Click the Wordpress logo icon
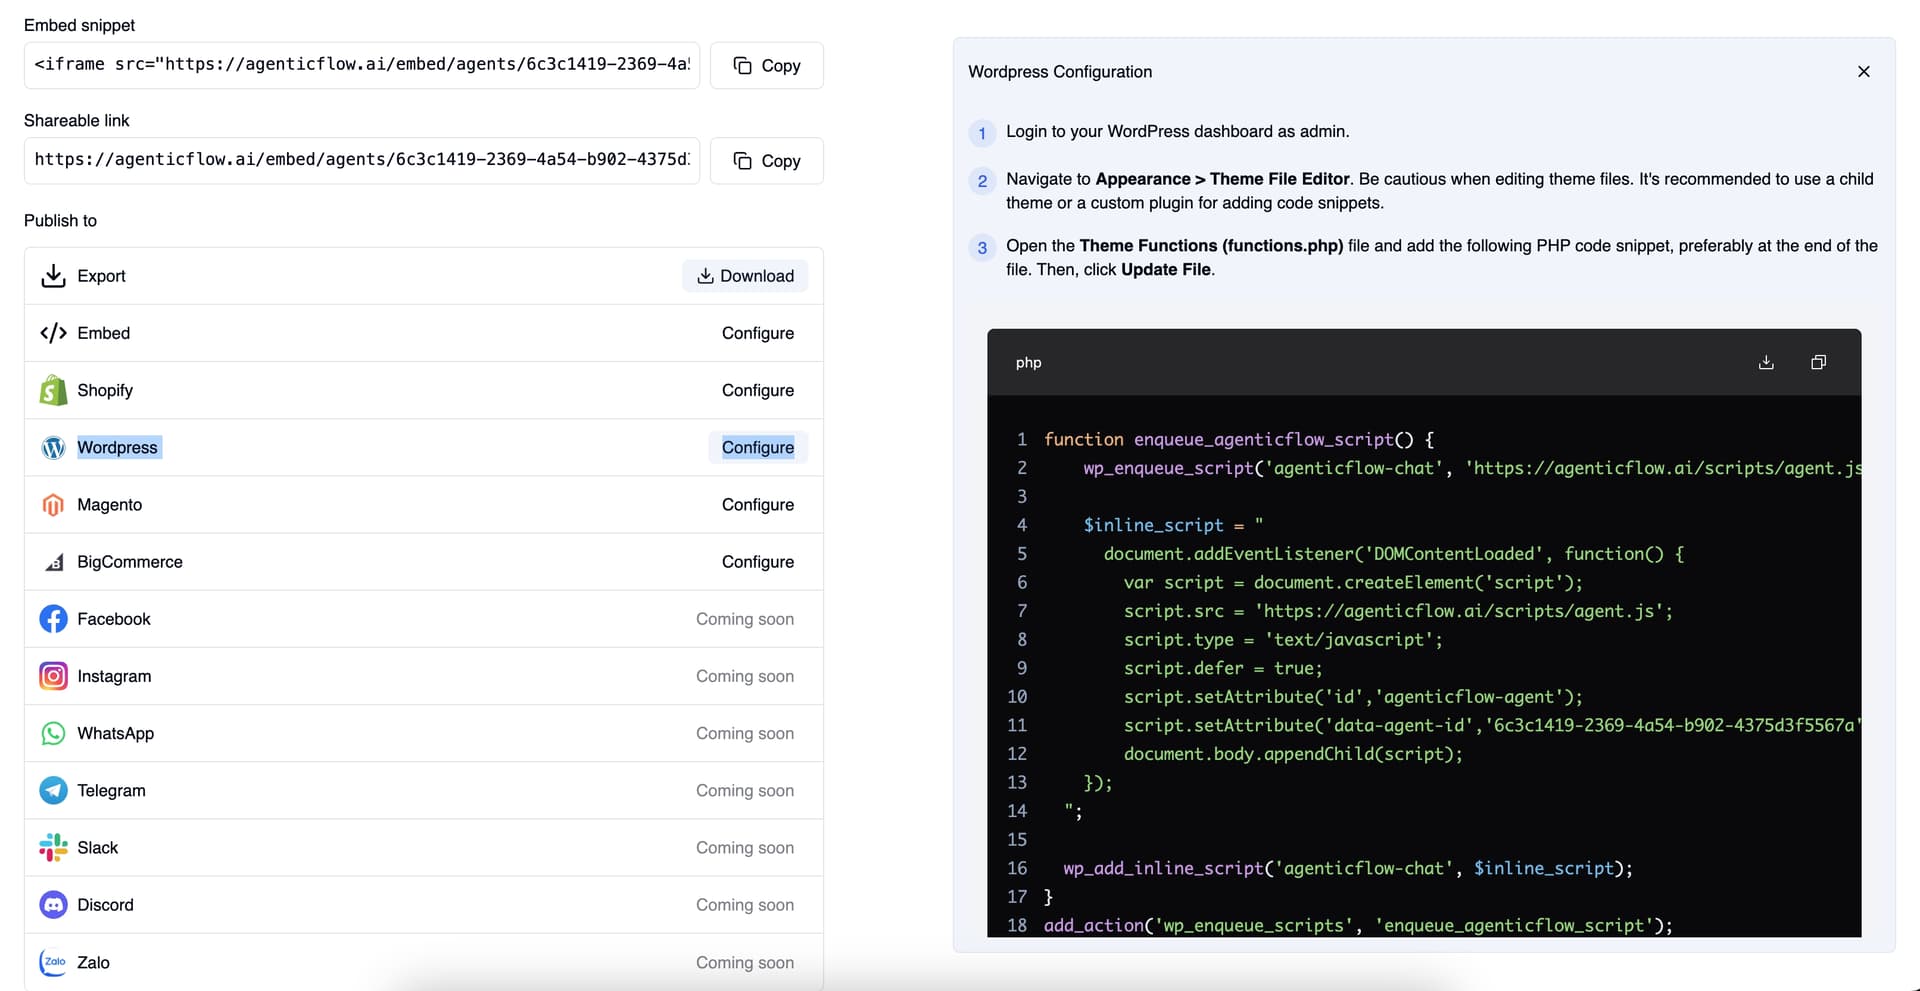 point(53,447)
